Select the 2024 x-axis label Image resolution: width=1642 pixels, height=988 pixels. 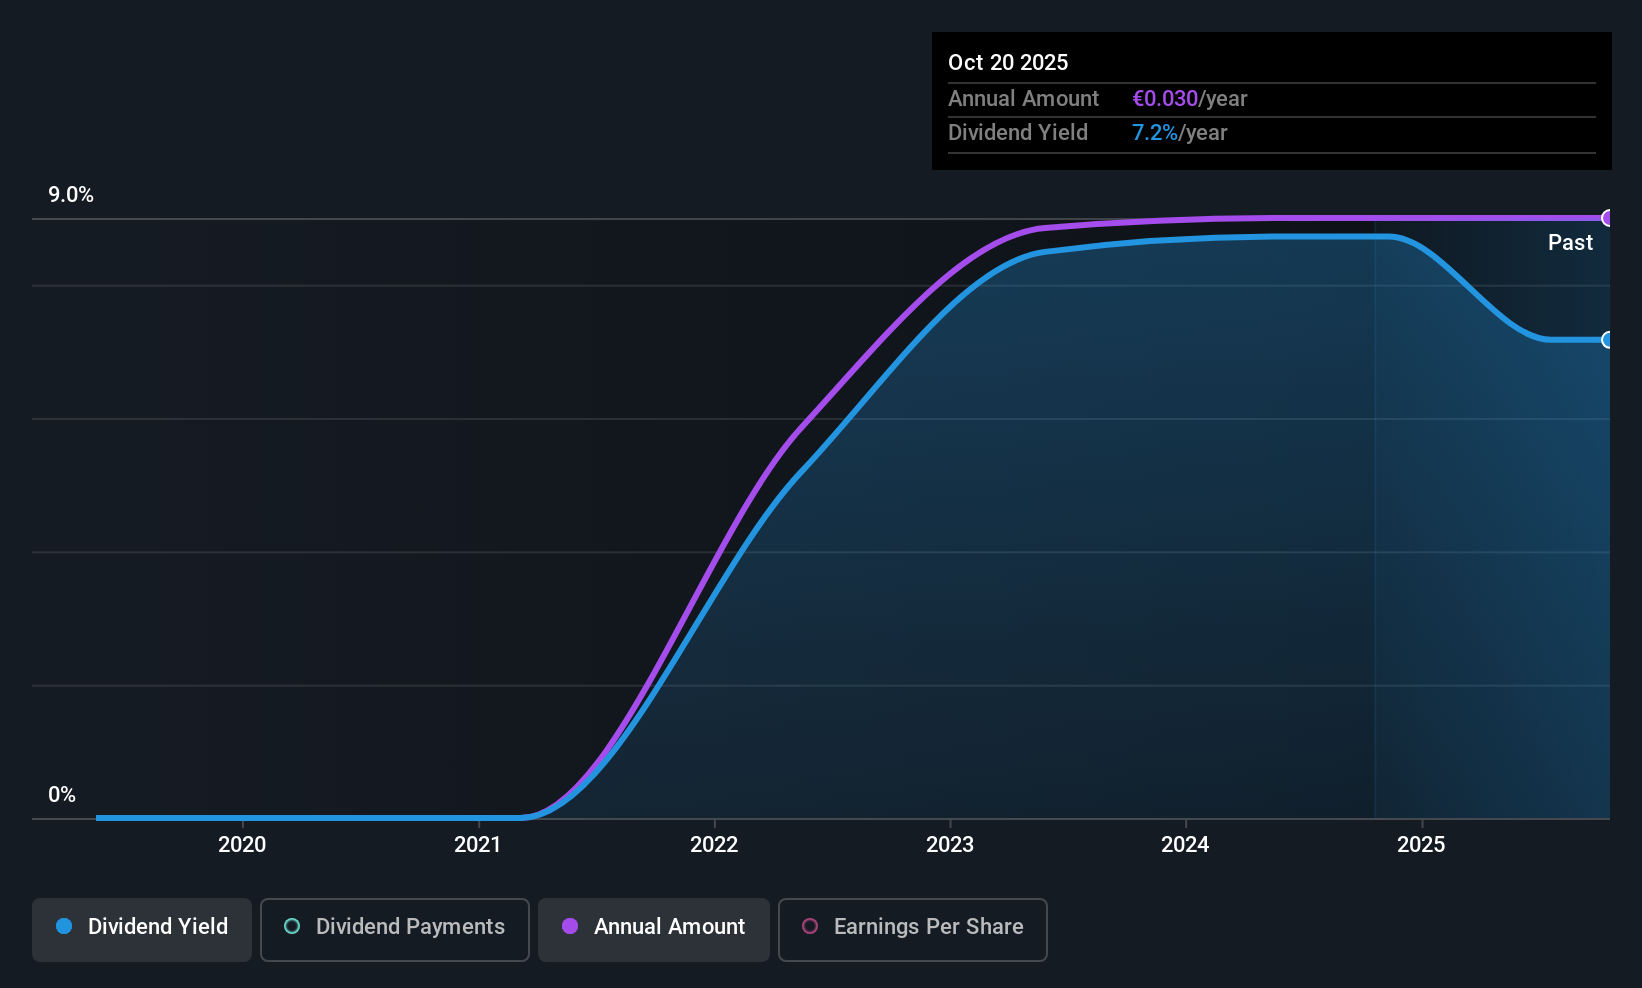(1185, 845)
